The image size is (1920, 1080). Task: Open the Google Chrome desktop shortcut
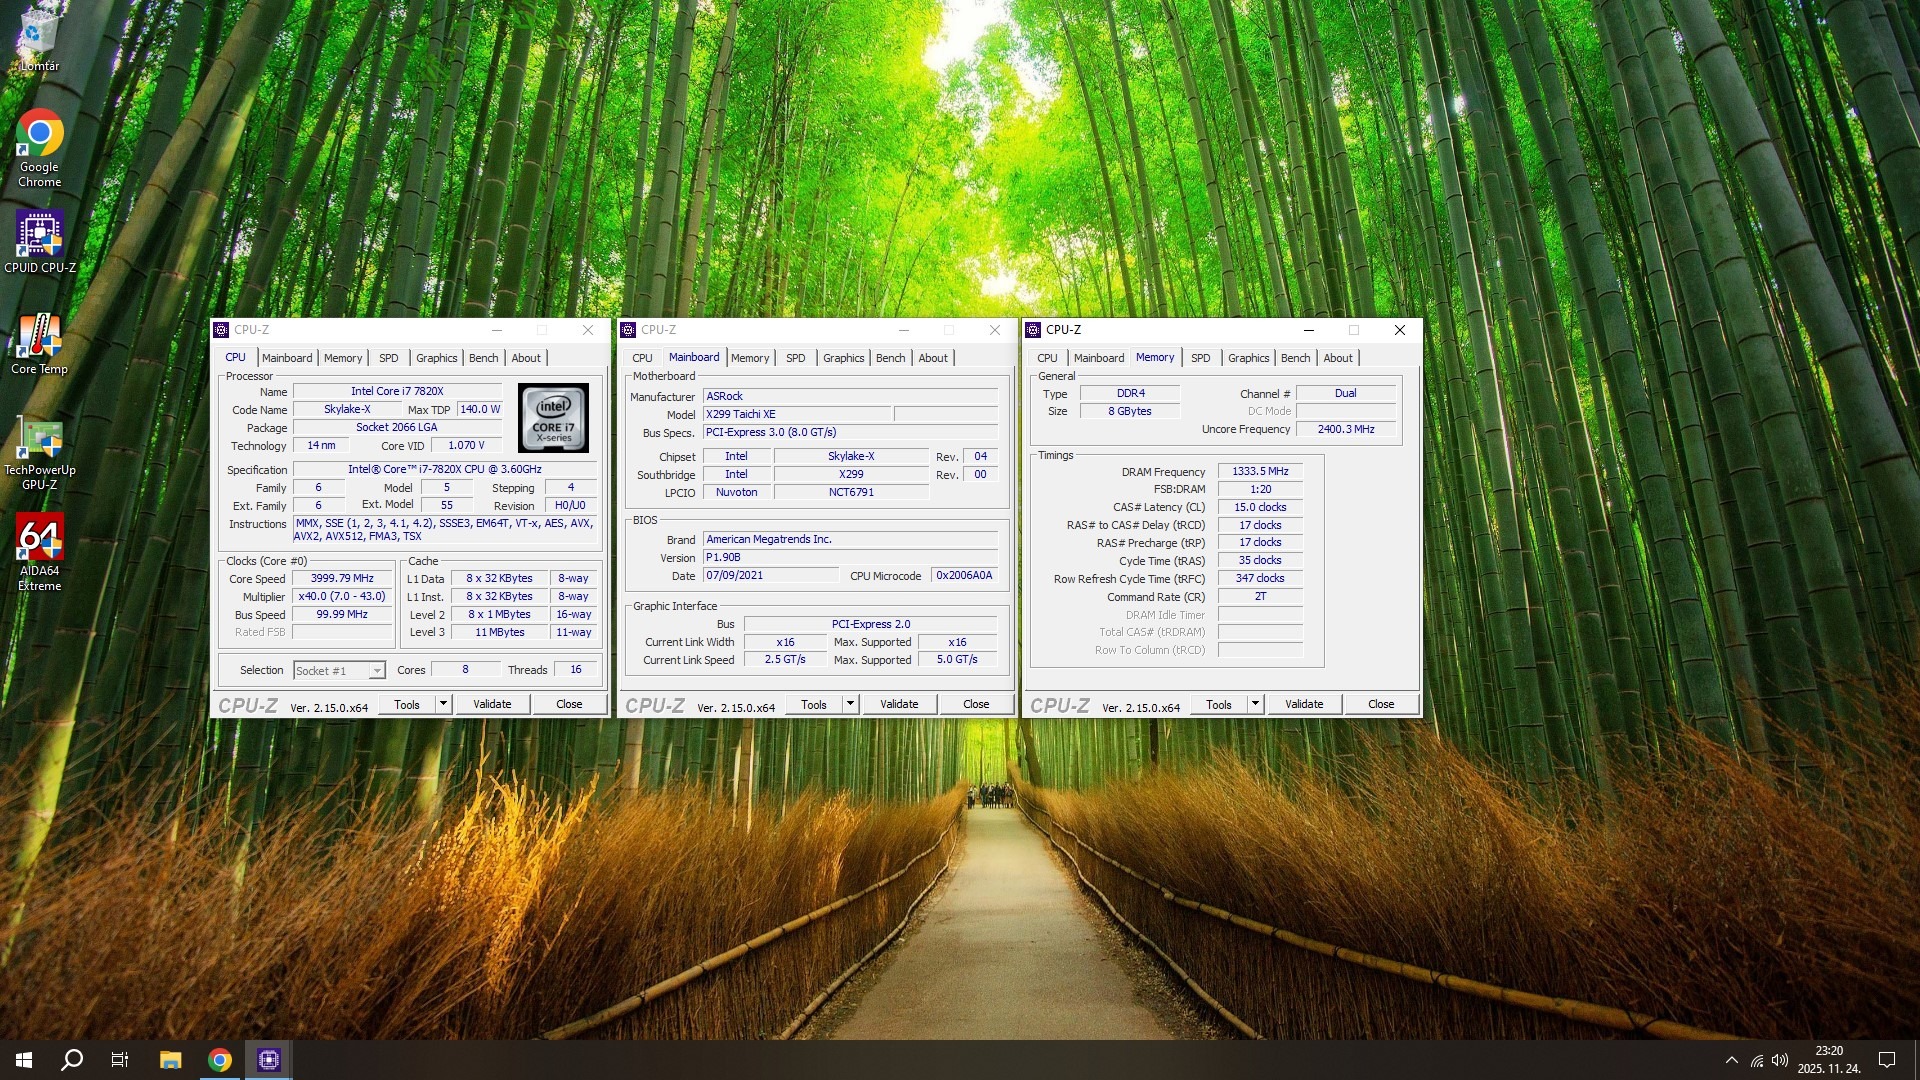tap(39, 135)
